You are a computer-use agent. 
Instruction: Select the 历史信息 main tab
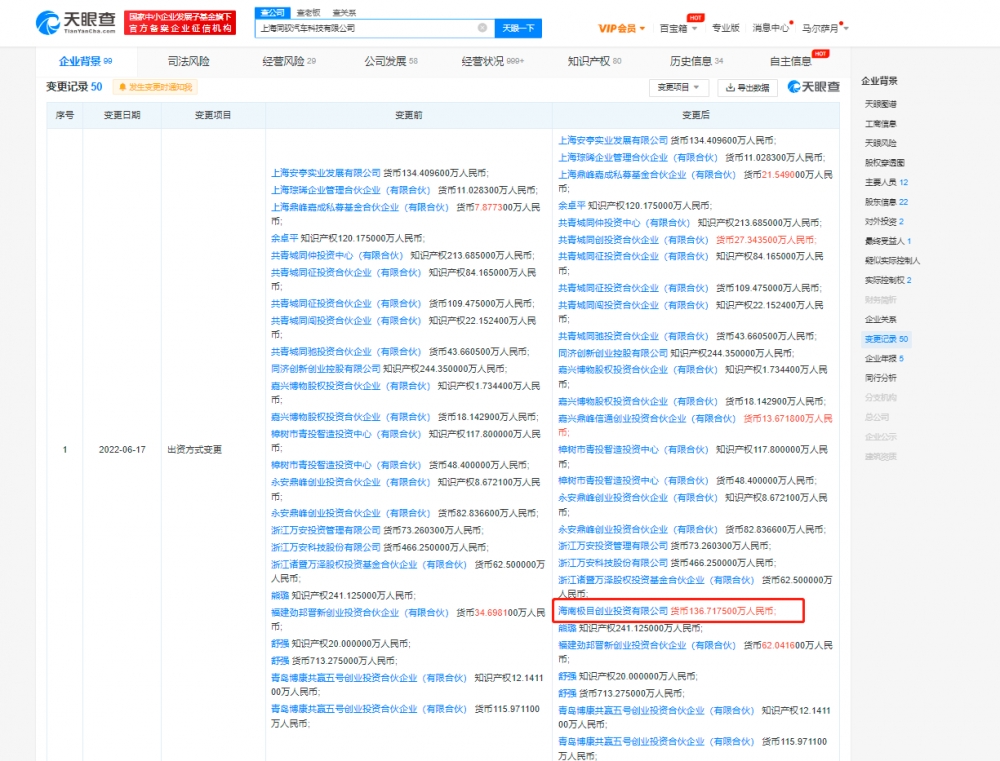pyautogui.click(x=696, y=61)
